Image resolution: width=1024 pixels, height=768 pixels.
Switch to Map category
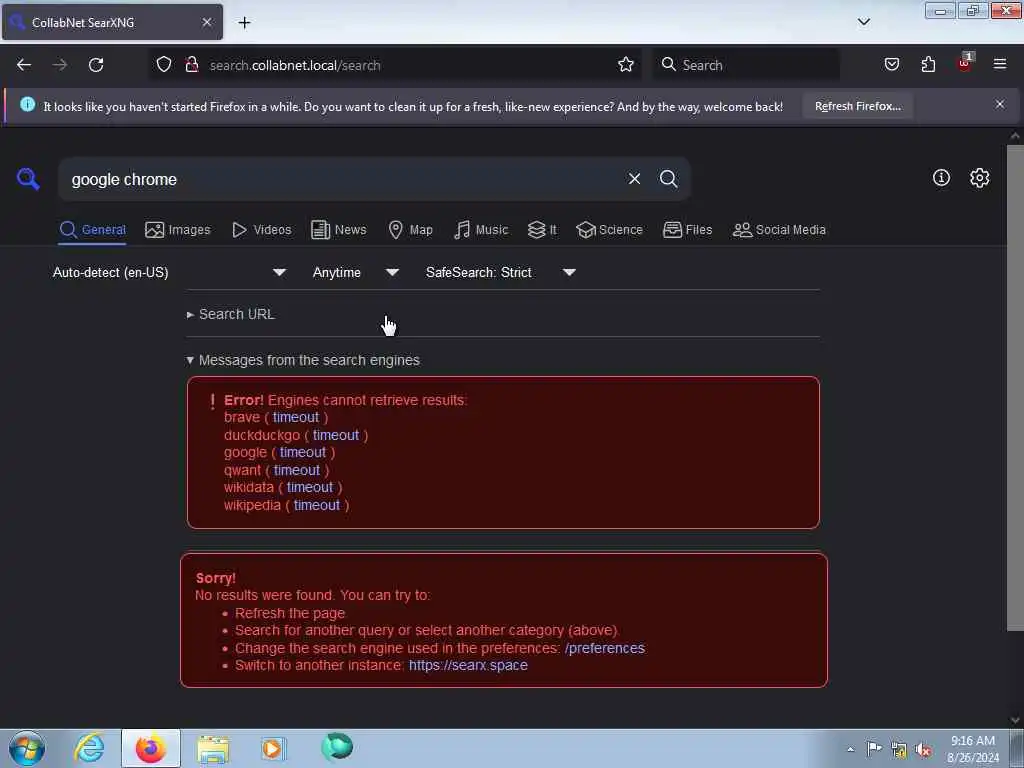pos(410,230)
